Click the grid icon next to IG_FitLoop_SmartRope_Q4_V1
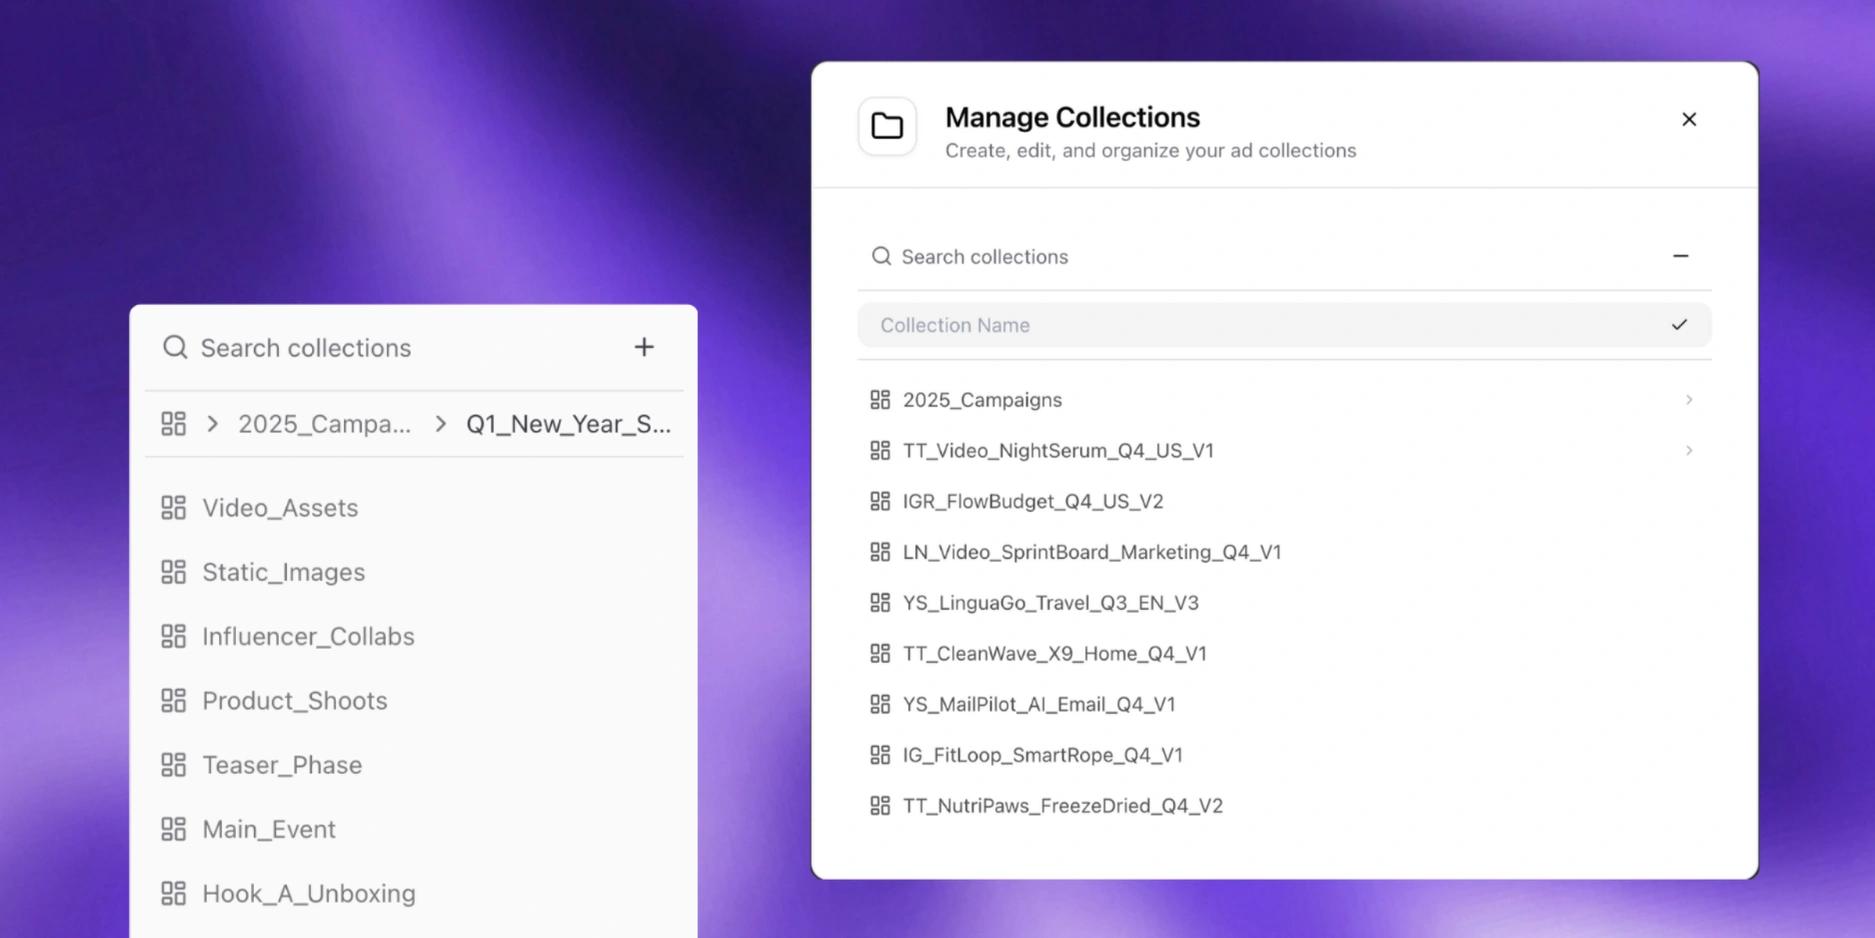Viewport: 1875px width, 938px height. (880, 755)
